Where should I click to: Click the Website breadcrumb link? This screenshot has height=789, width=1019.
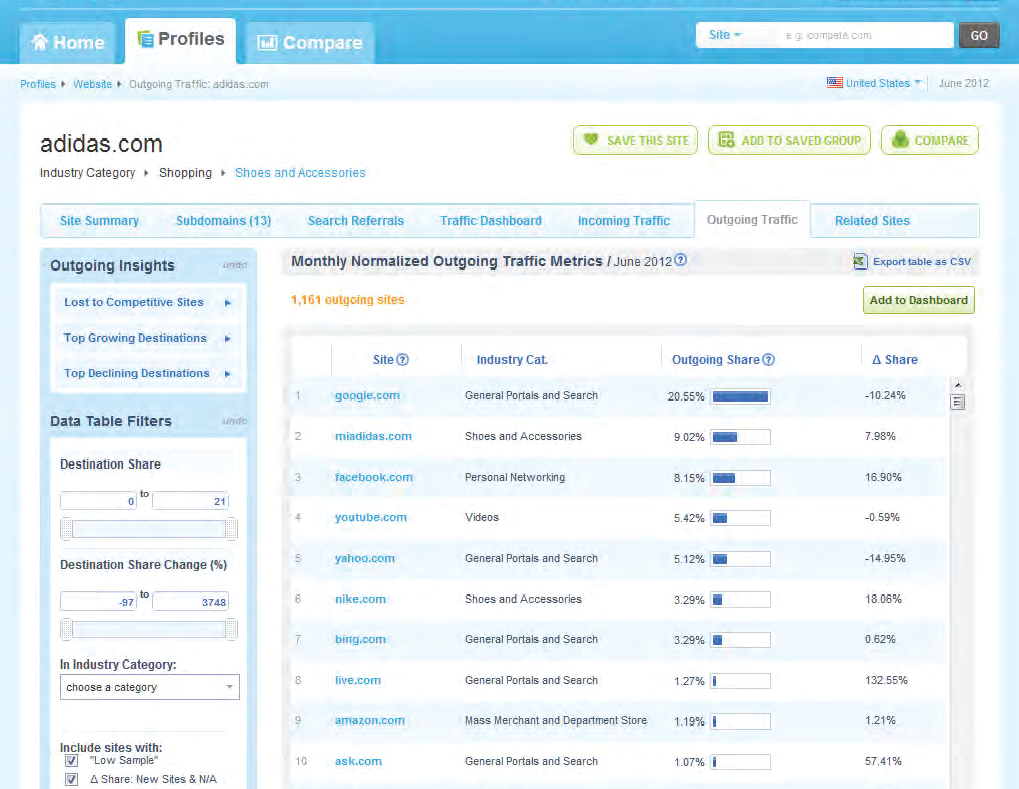coord(92,84)
